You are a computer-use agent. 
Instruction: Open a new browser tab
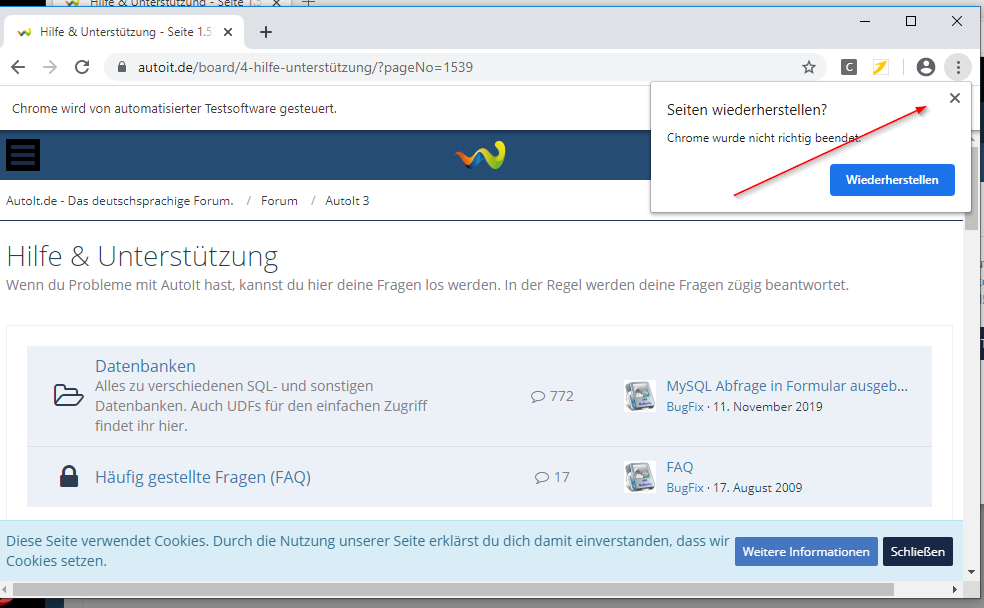266,32
